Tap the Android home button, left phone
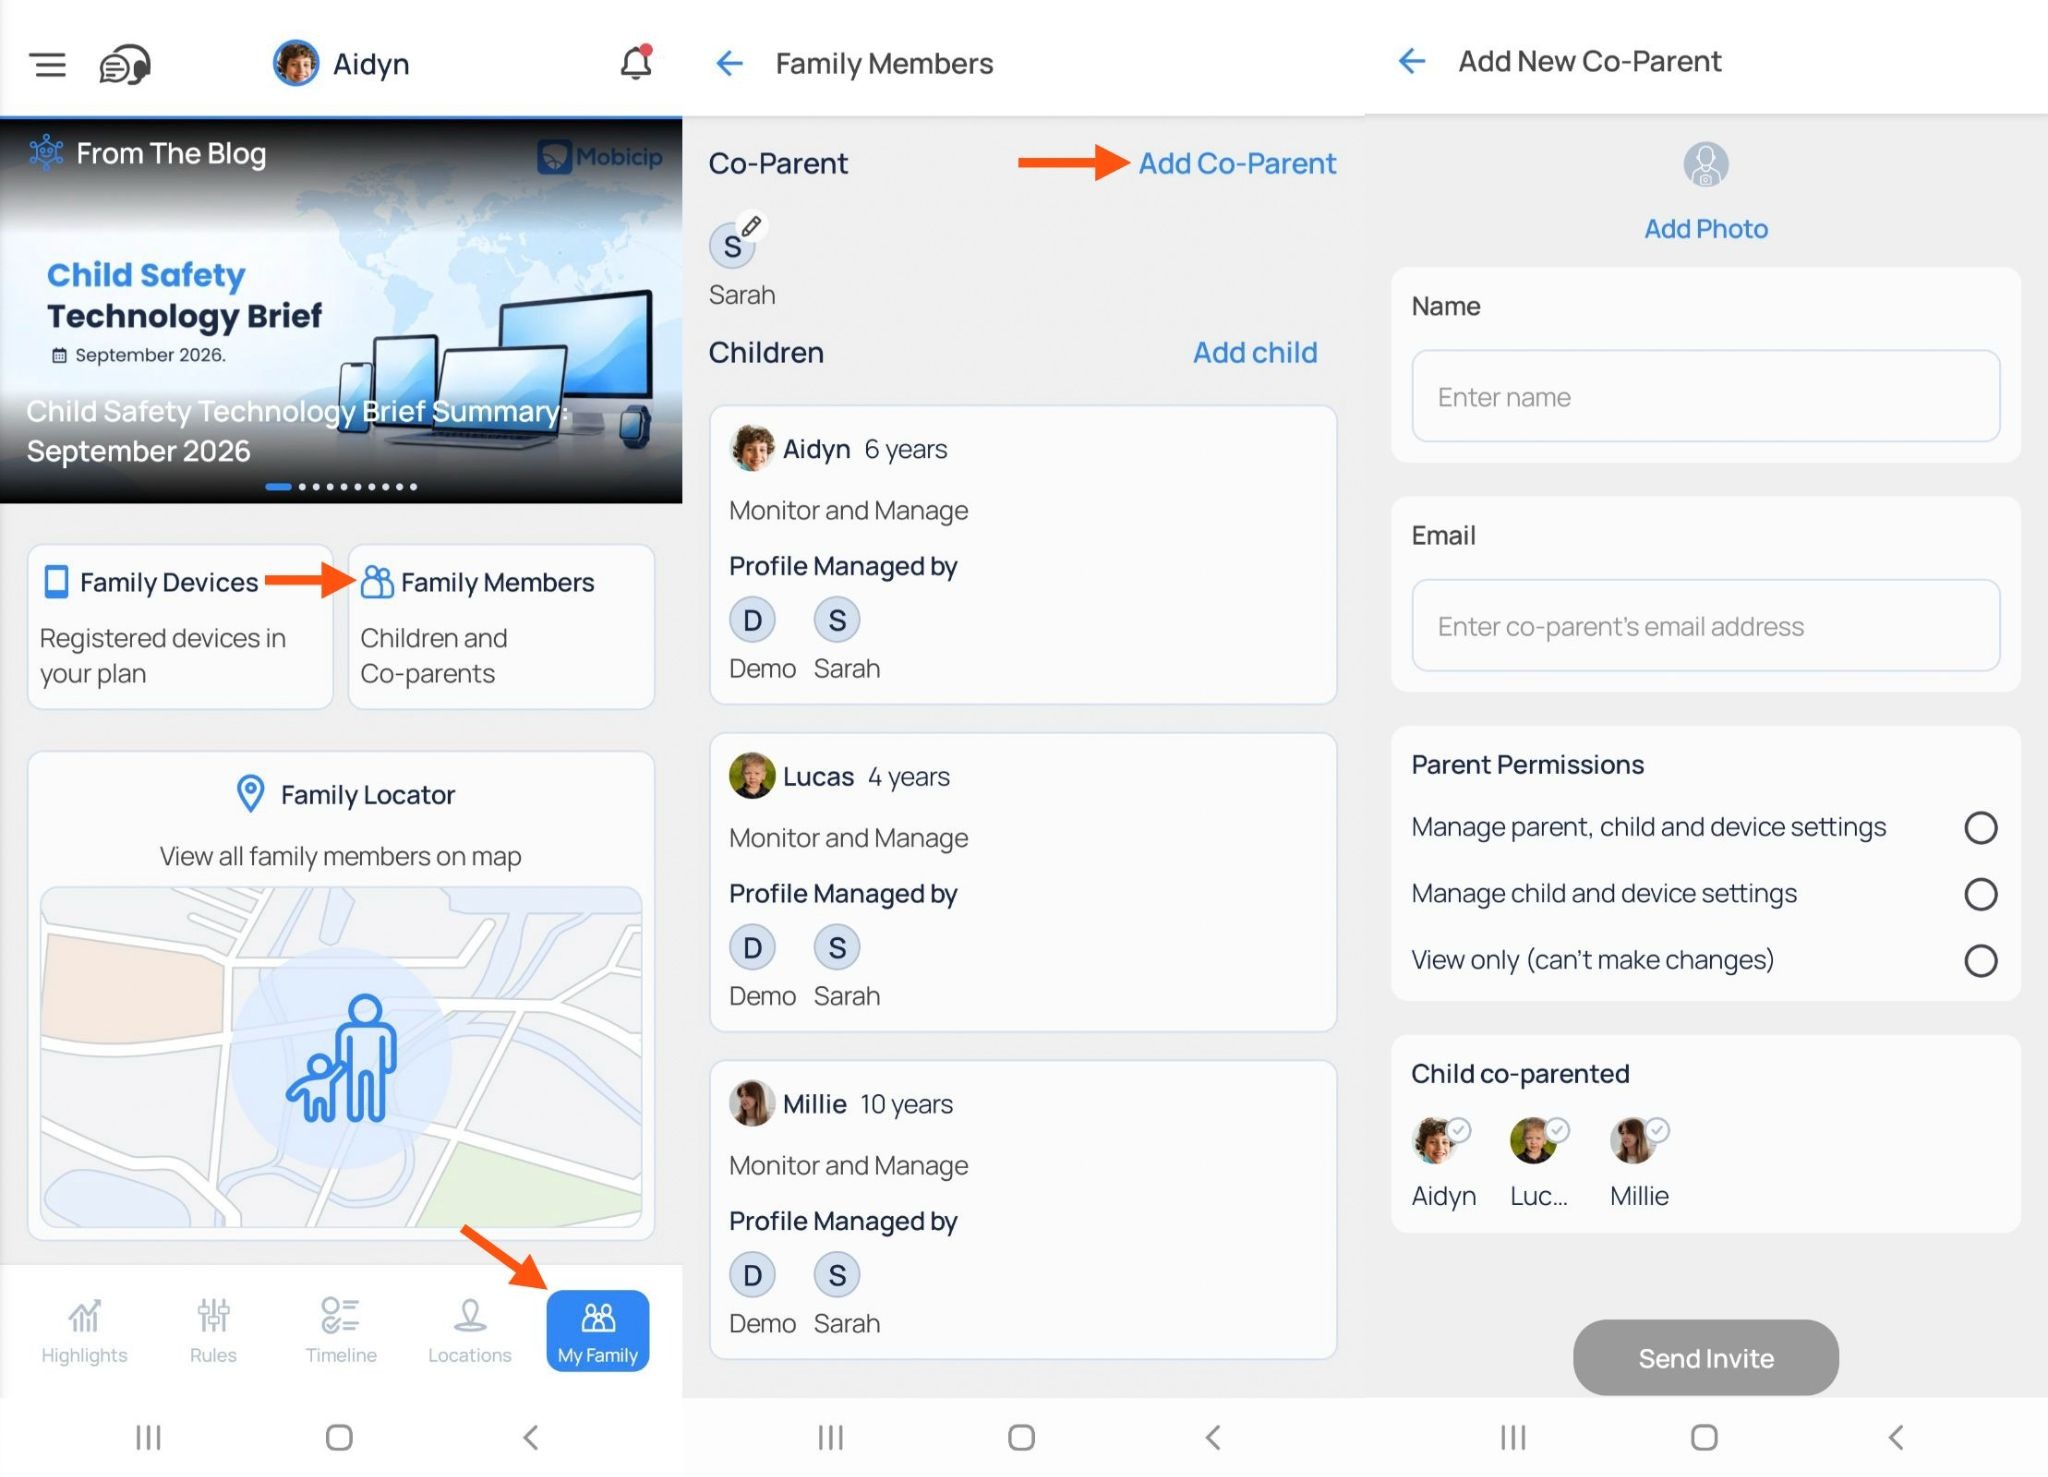 pyautogui.click(x=339, y=1437)
